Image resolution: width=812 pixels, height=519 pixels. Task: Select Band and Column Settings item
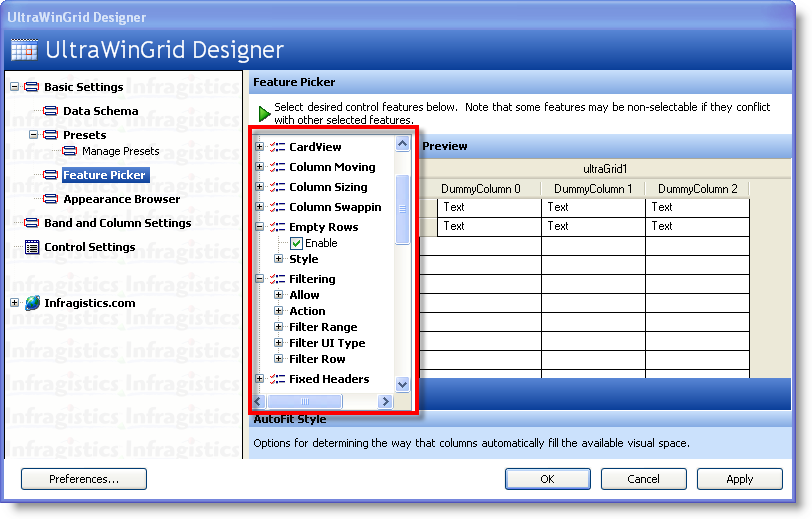[117, 223]
